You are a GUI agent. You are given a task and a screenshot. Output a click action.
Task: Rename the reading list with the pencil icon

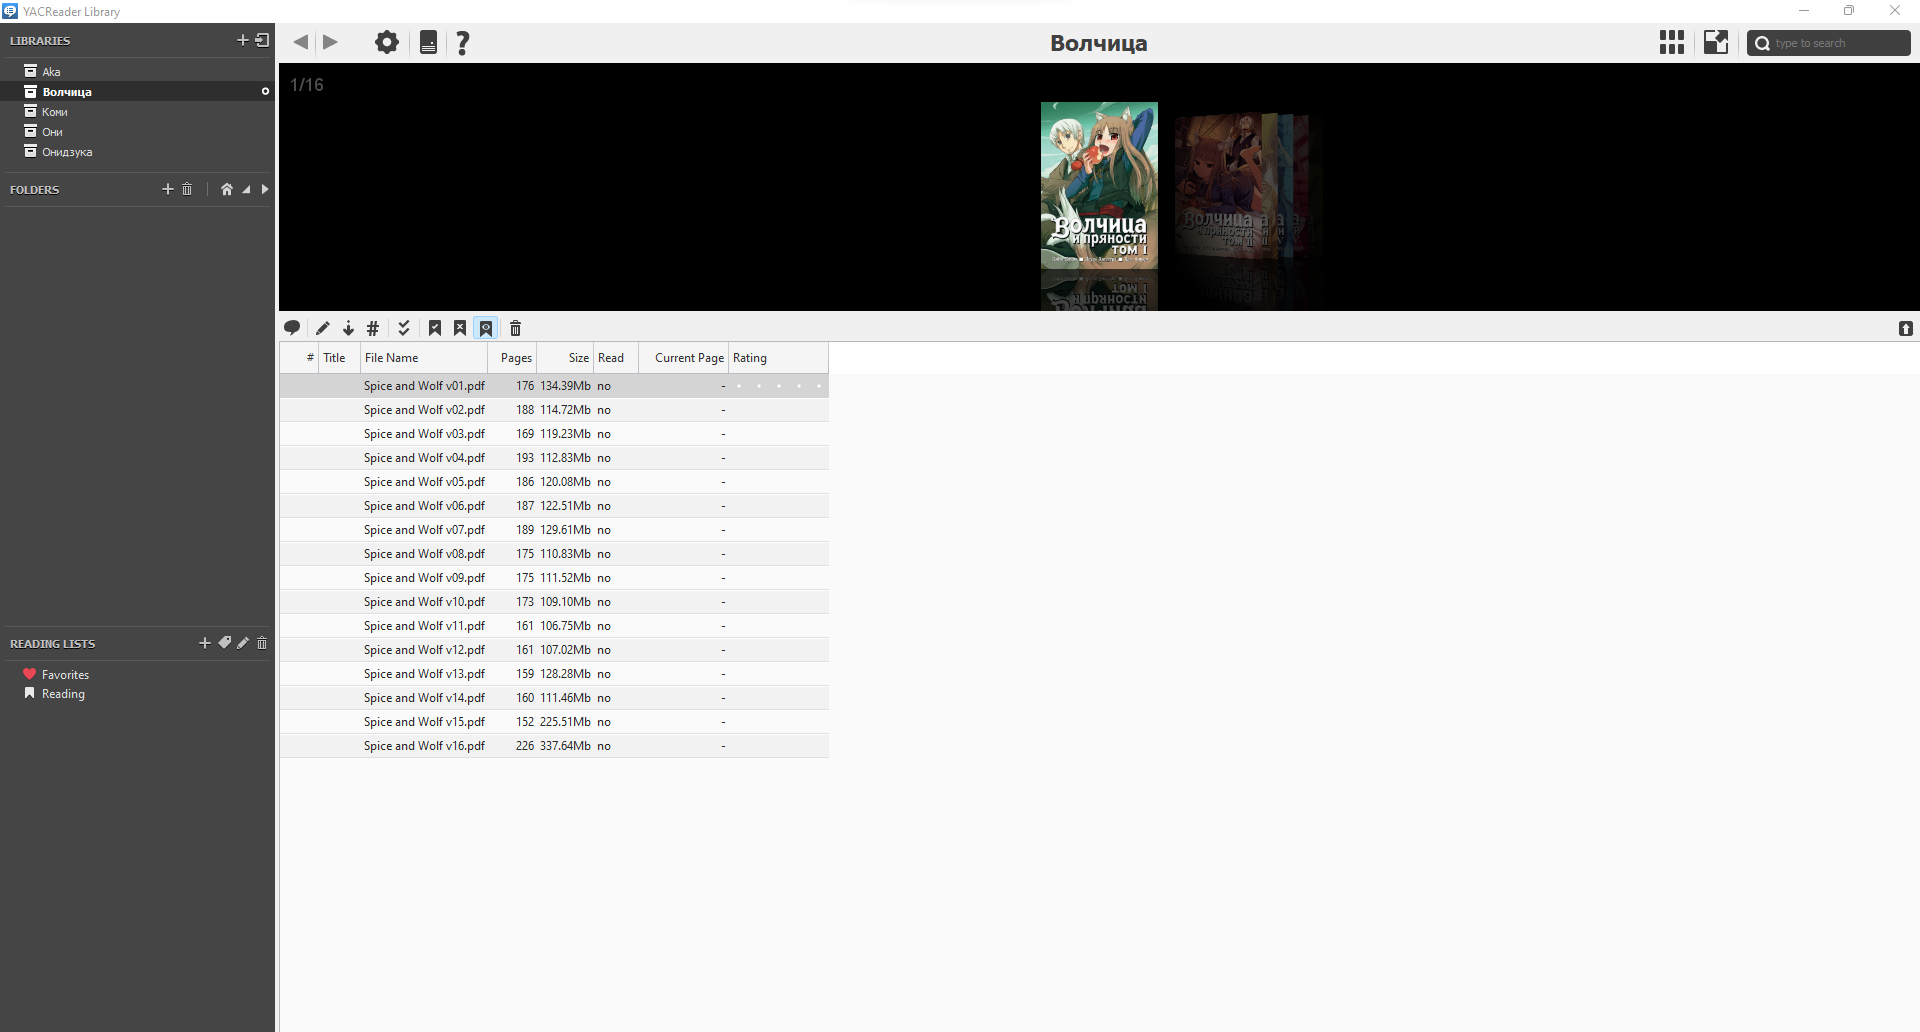243,643
